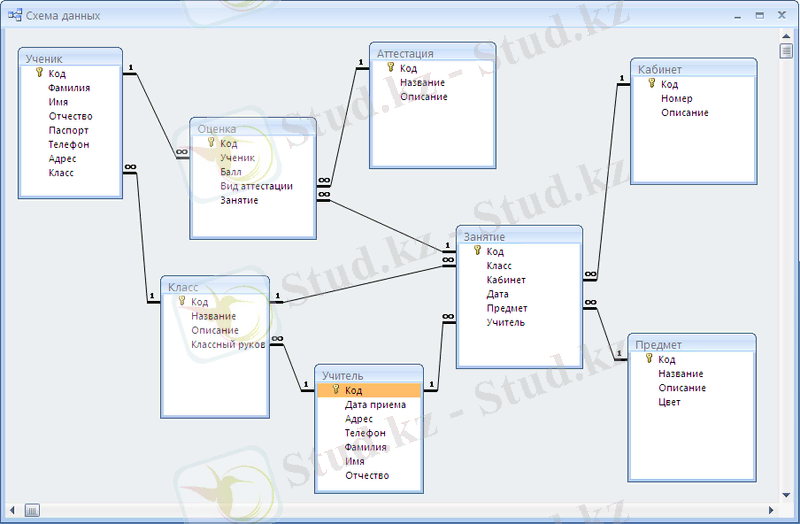The height and width of the screenshot is (524, 800).
Task: Click the key icon in Класс table
Action: pos(182,301)
